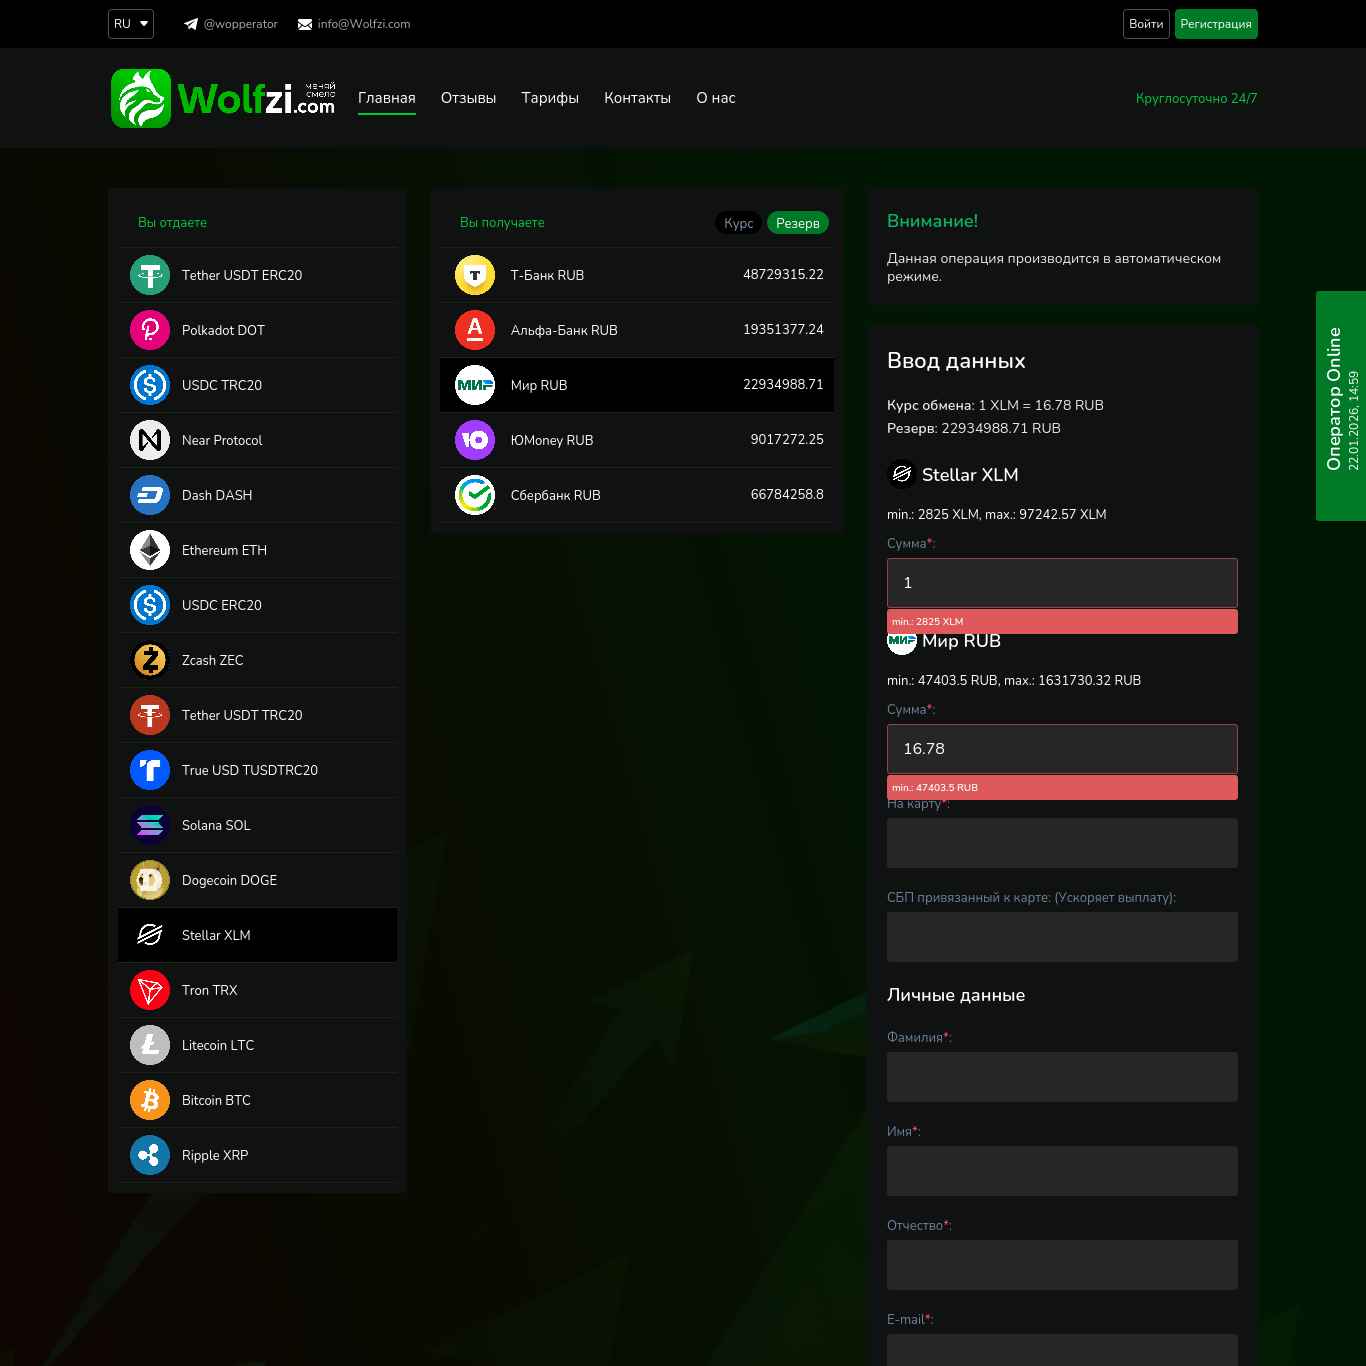Open the Отзывы menu item

coord(468,98)
